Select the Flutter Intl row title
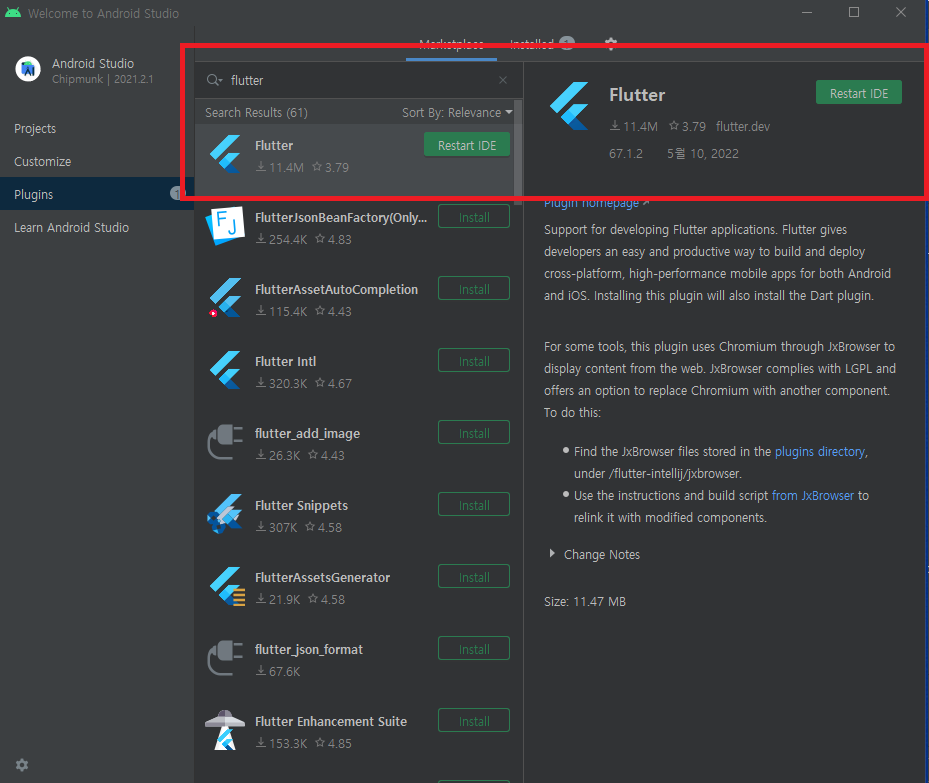Screen dimensions: 929x783 285,361
